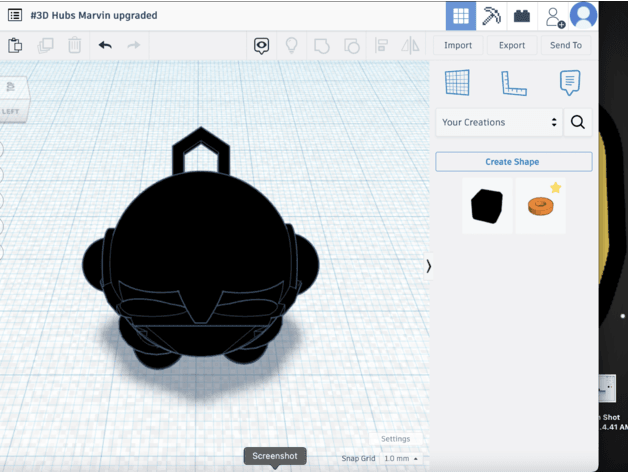
Task: Select the black cube shape thumbnail
Action: [x=487, y=206]
